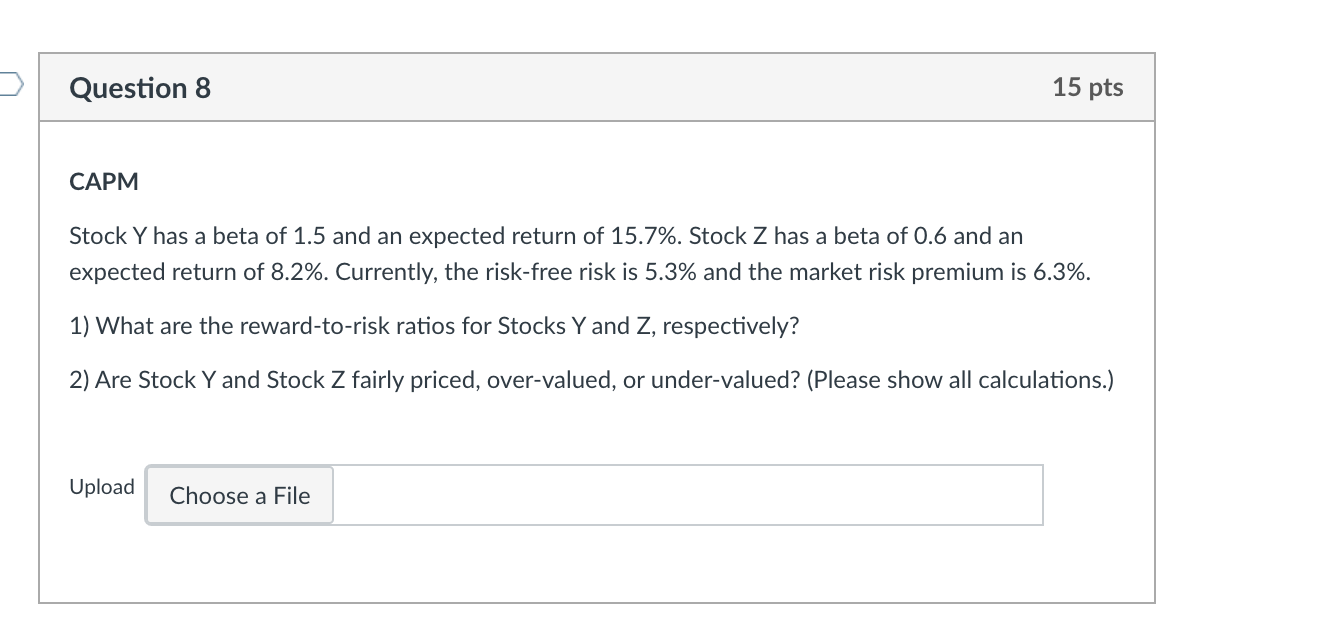Select the CAPM heading text
Screen dimensions: 1340x640
[102, 181]
